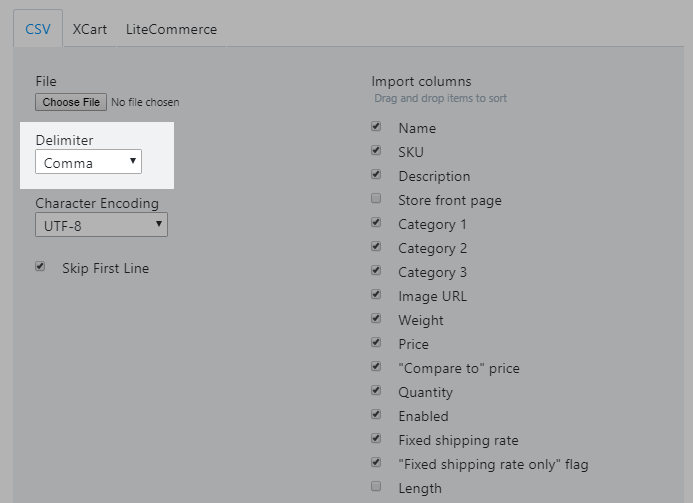This screenshot has width=693, height=503.
Task: Toggle the Enabled column checkbox
Action: [x=376, y=415]
